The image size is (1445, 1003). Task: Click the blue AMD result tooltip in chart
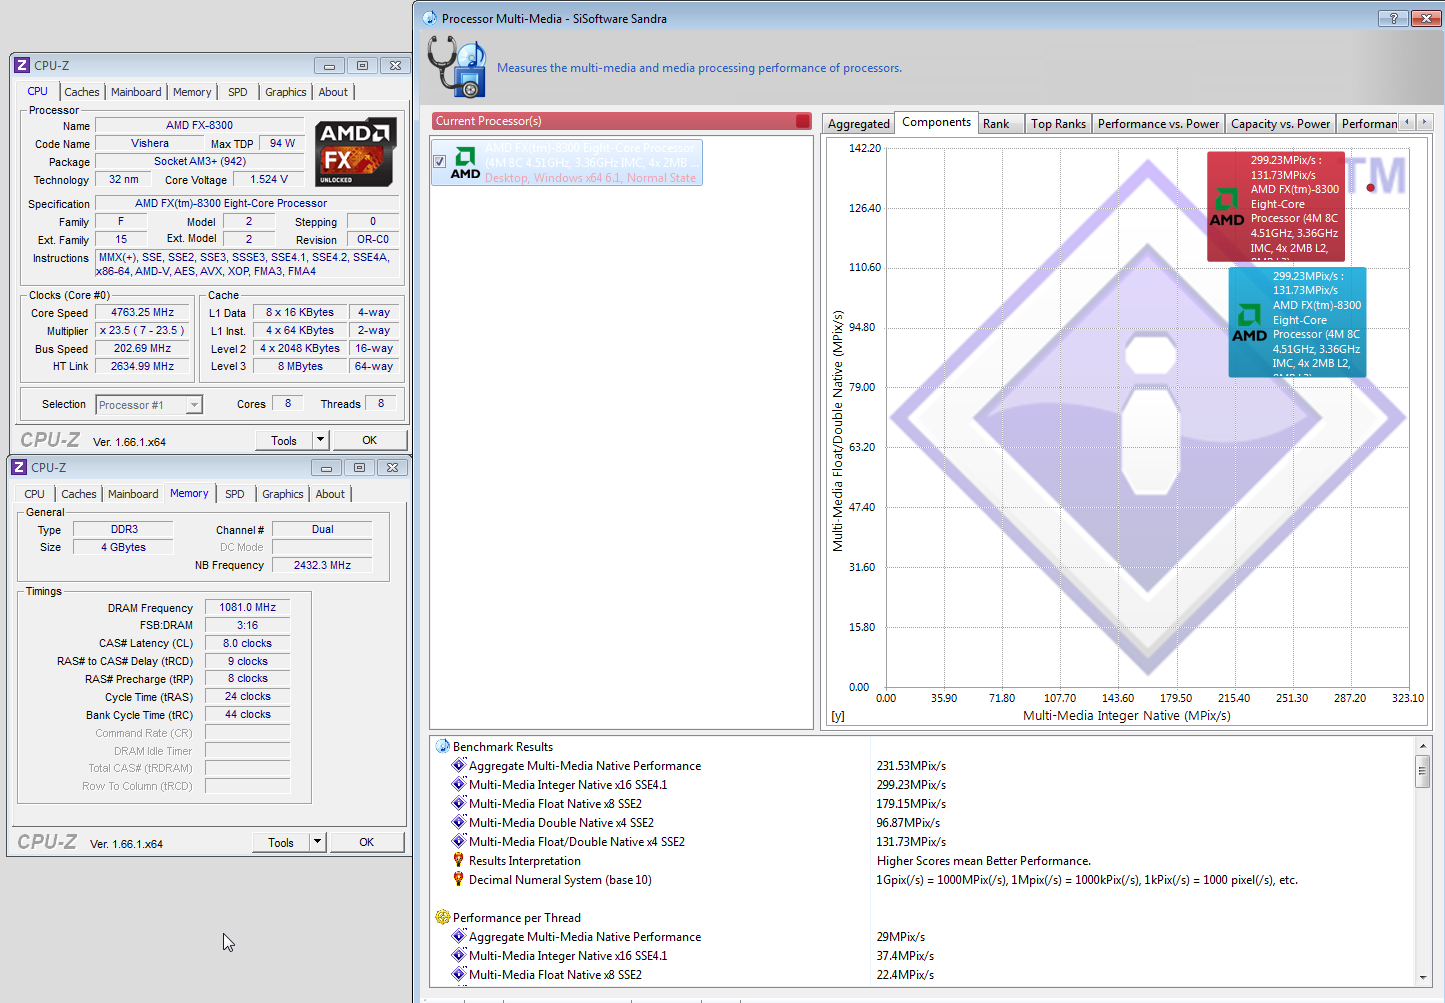1297,322
